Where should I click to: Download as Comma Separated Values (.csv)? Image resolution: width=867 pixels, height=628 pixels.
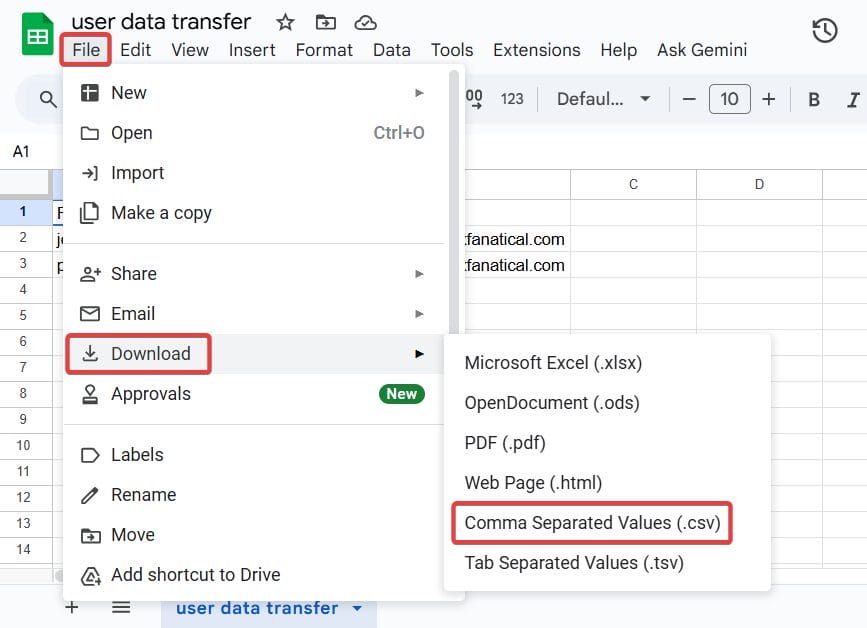click(x=592, y=522)
